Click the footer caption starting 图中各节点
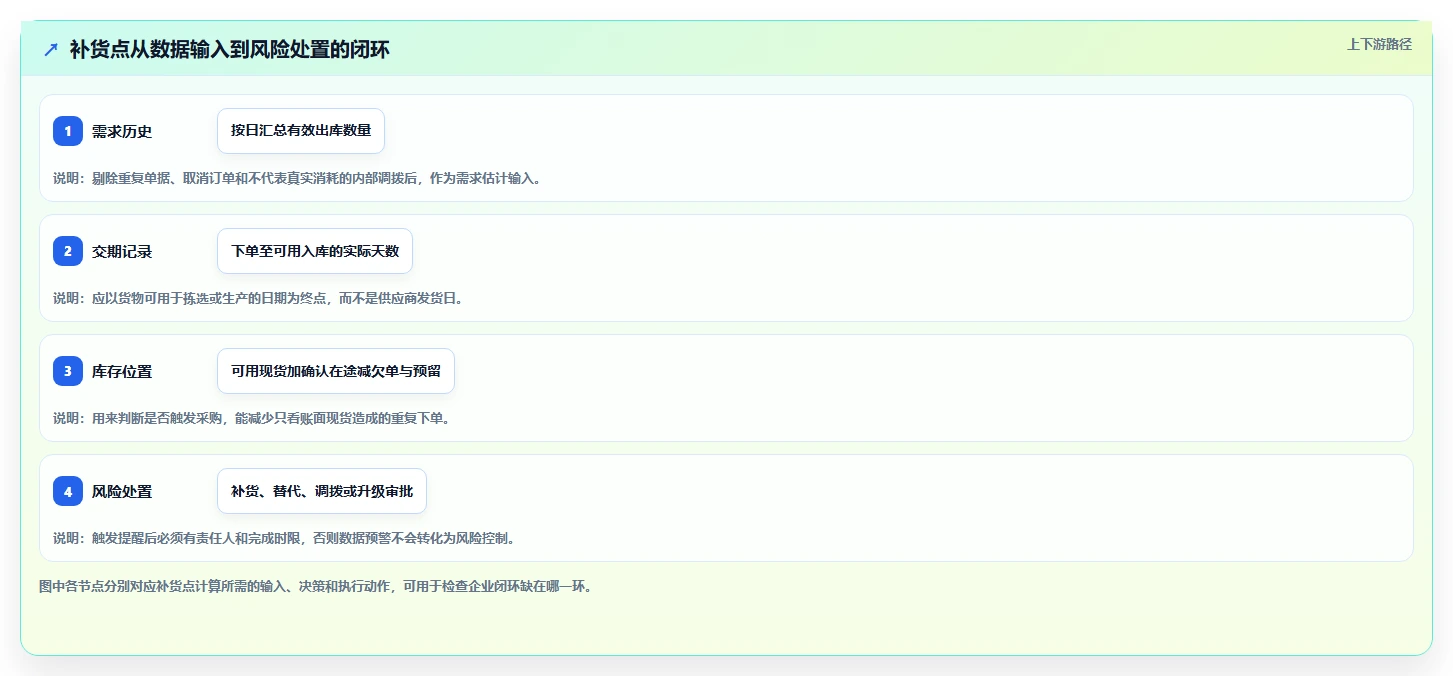1453x676 pixels. tap(316, 586)
